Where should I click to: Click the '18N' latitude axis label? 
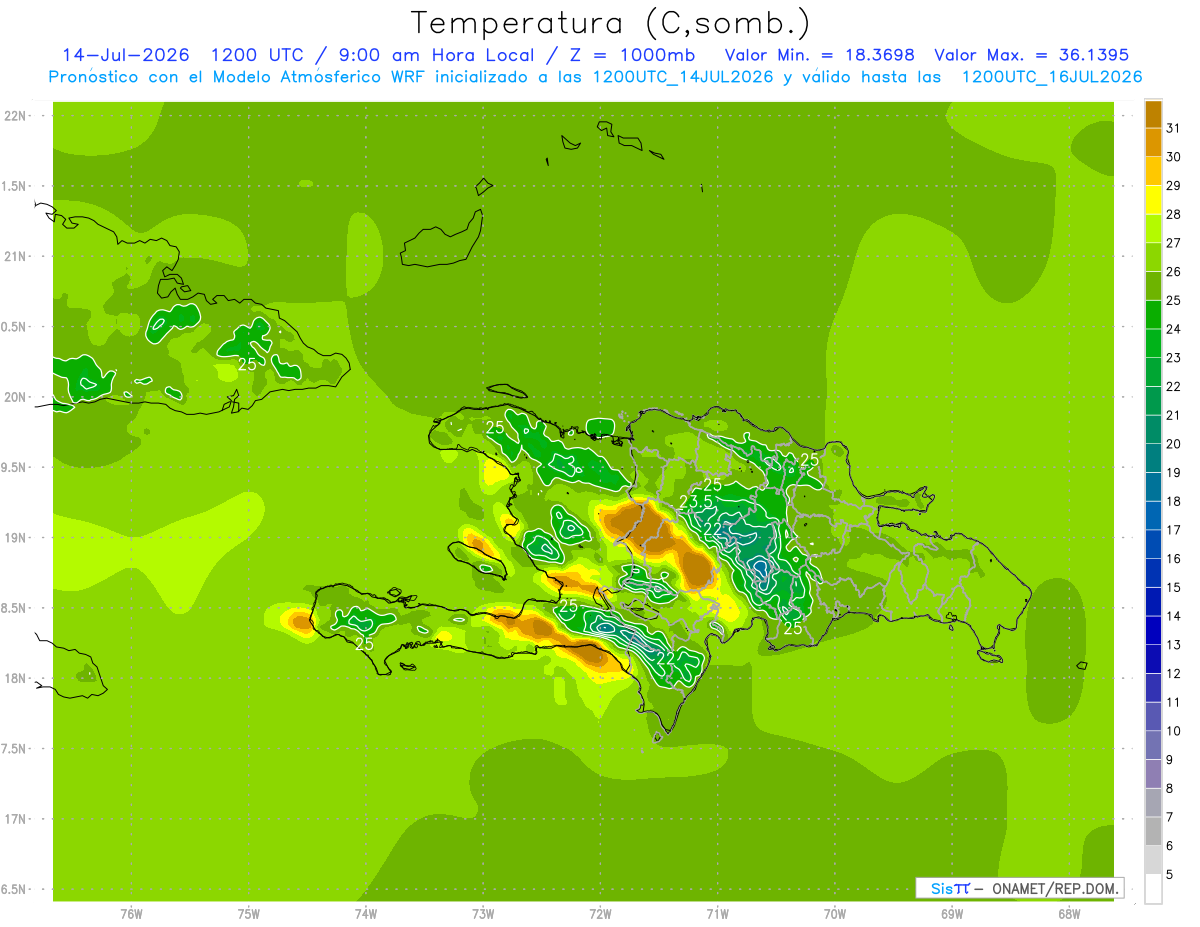[16, 678]
